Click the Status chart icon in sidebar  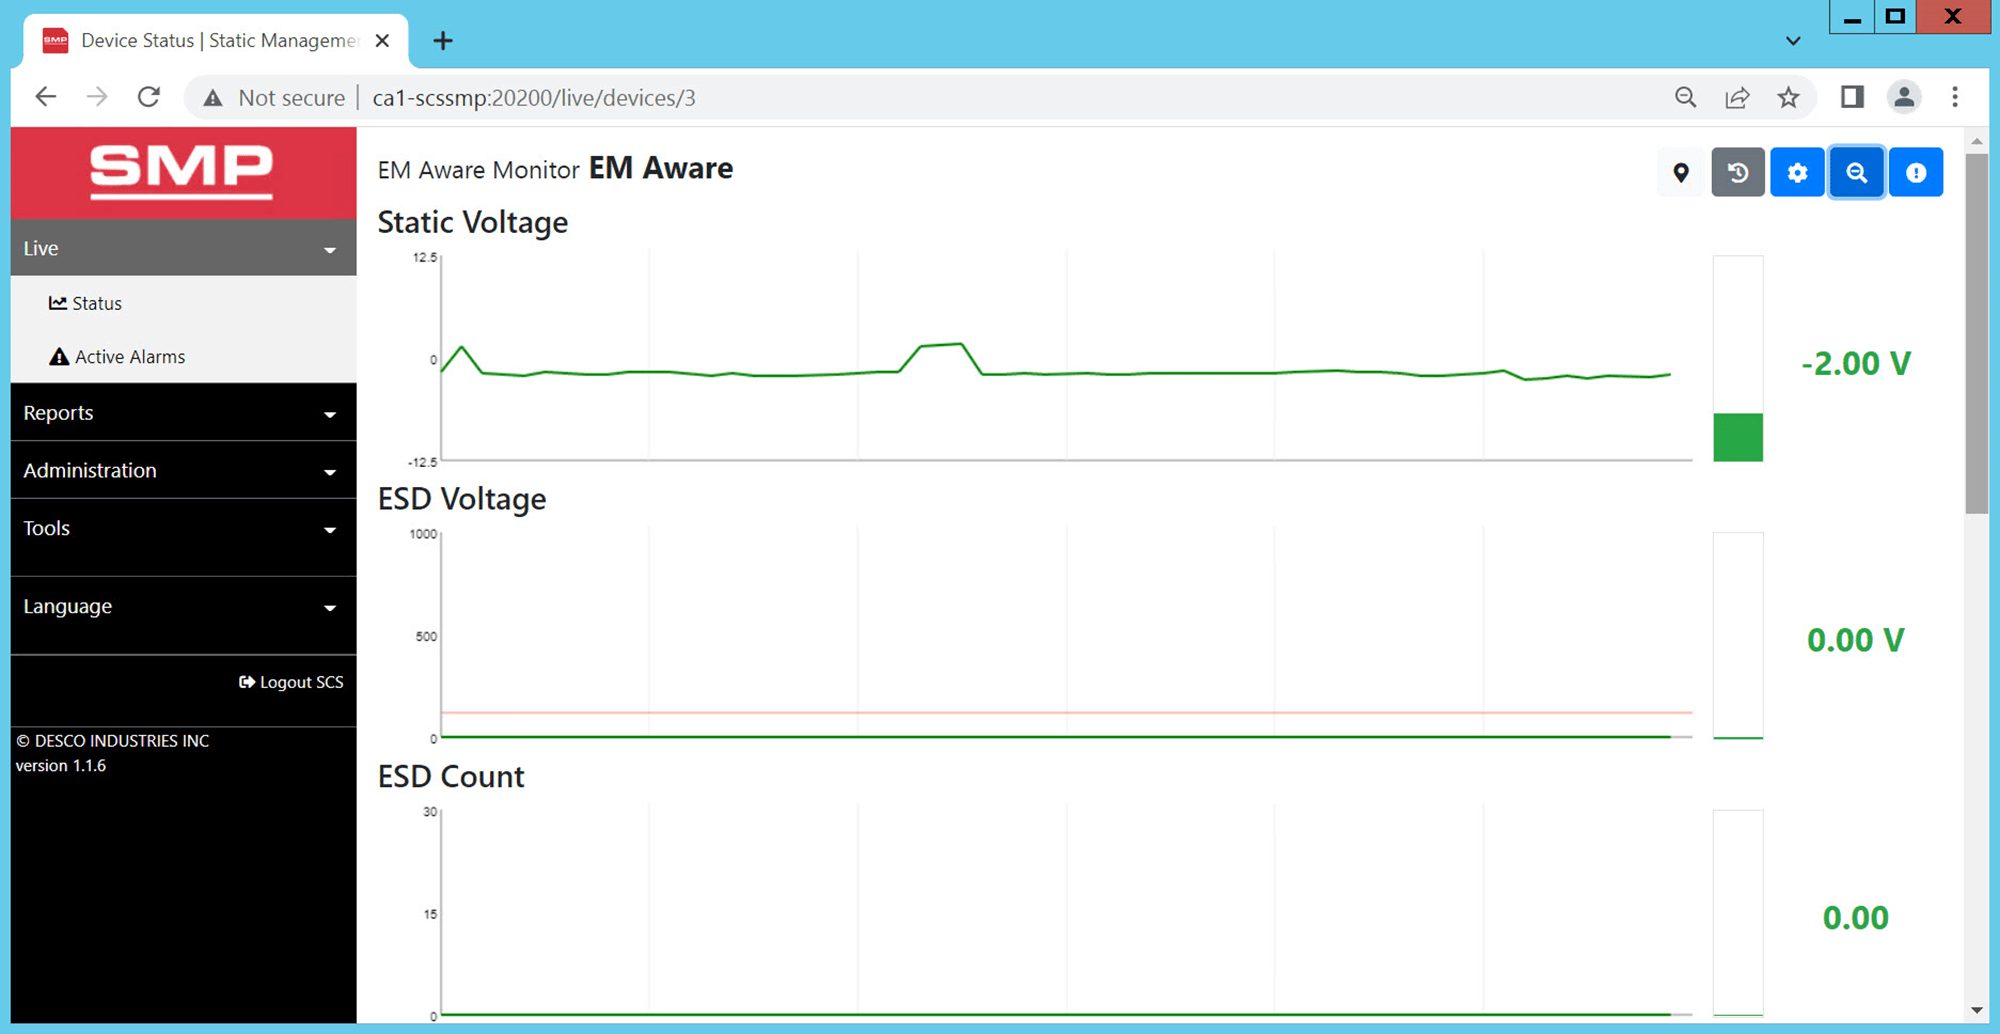[x=58, y=302]
